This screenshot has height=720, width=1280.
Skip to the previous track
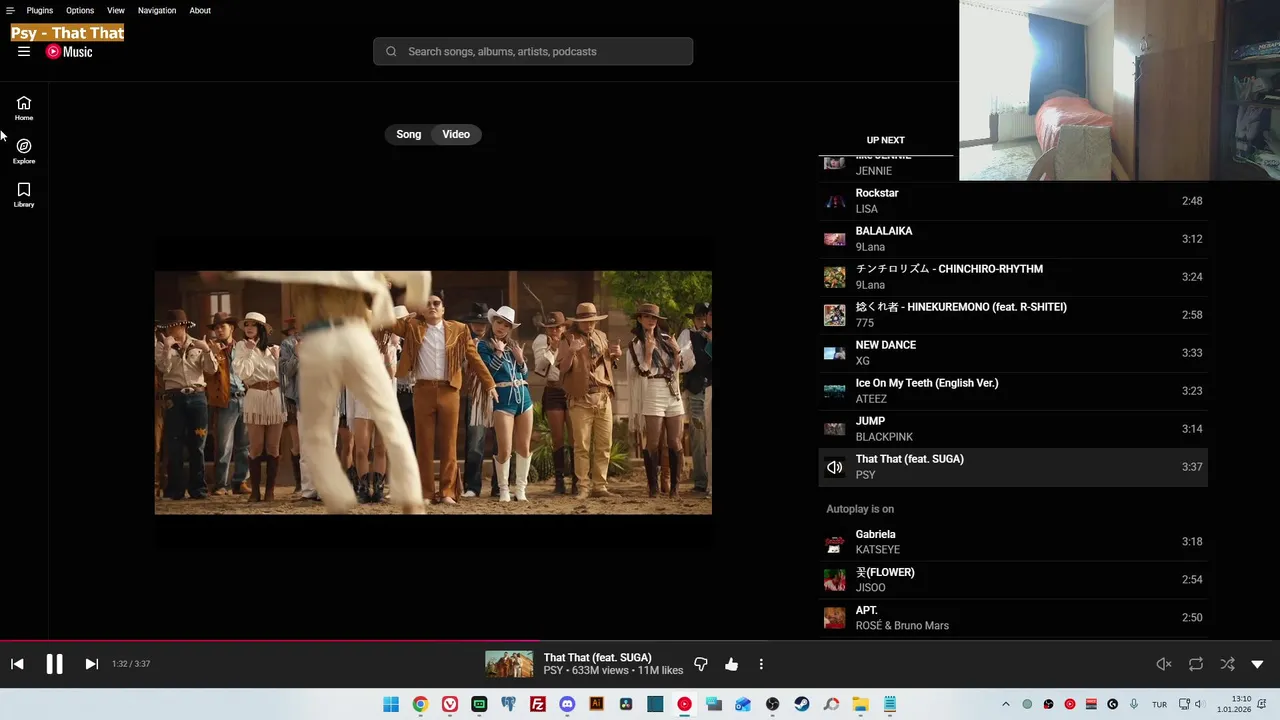coord(17,664)
